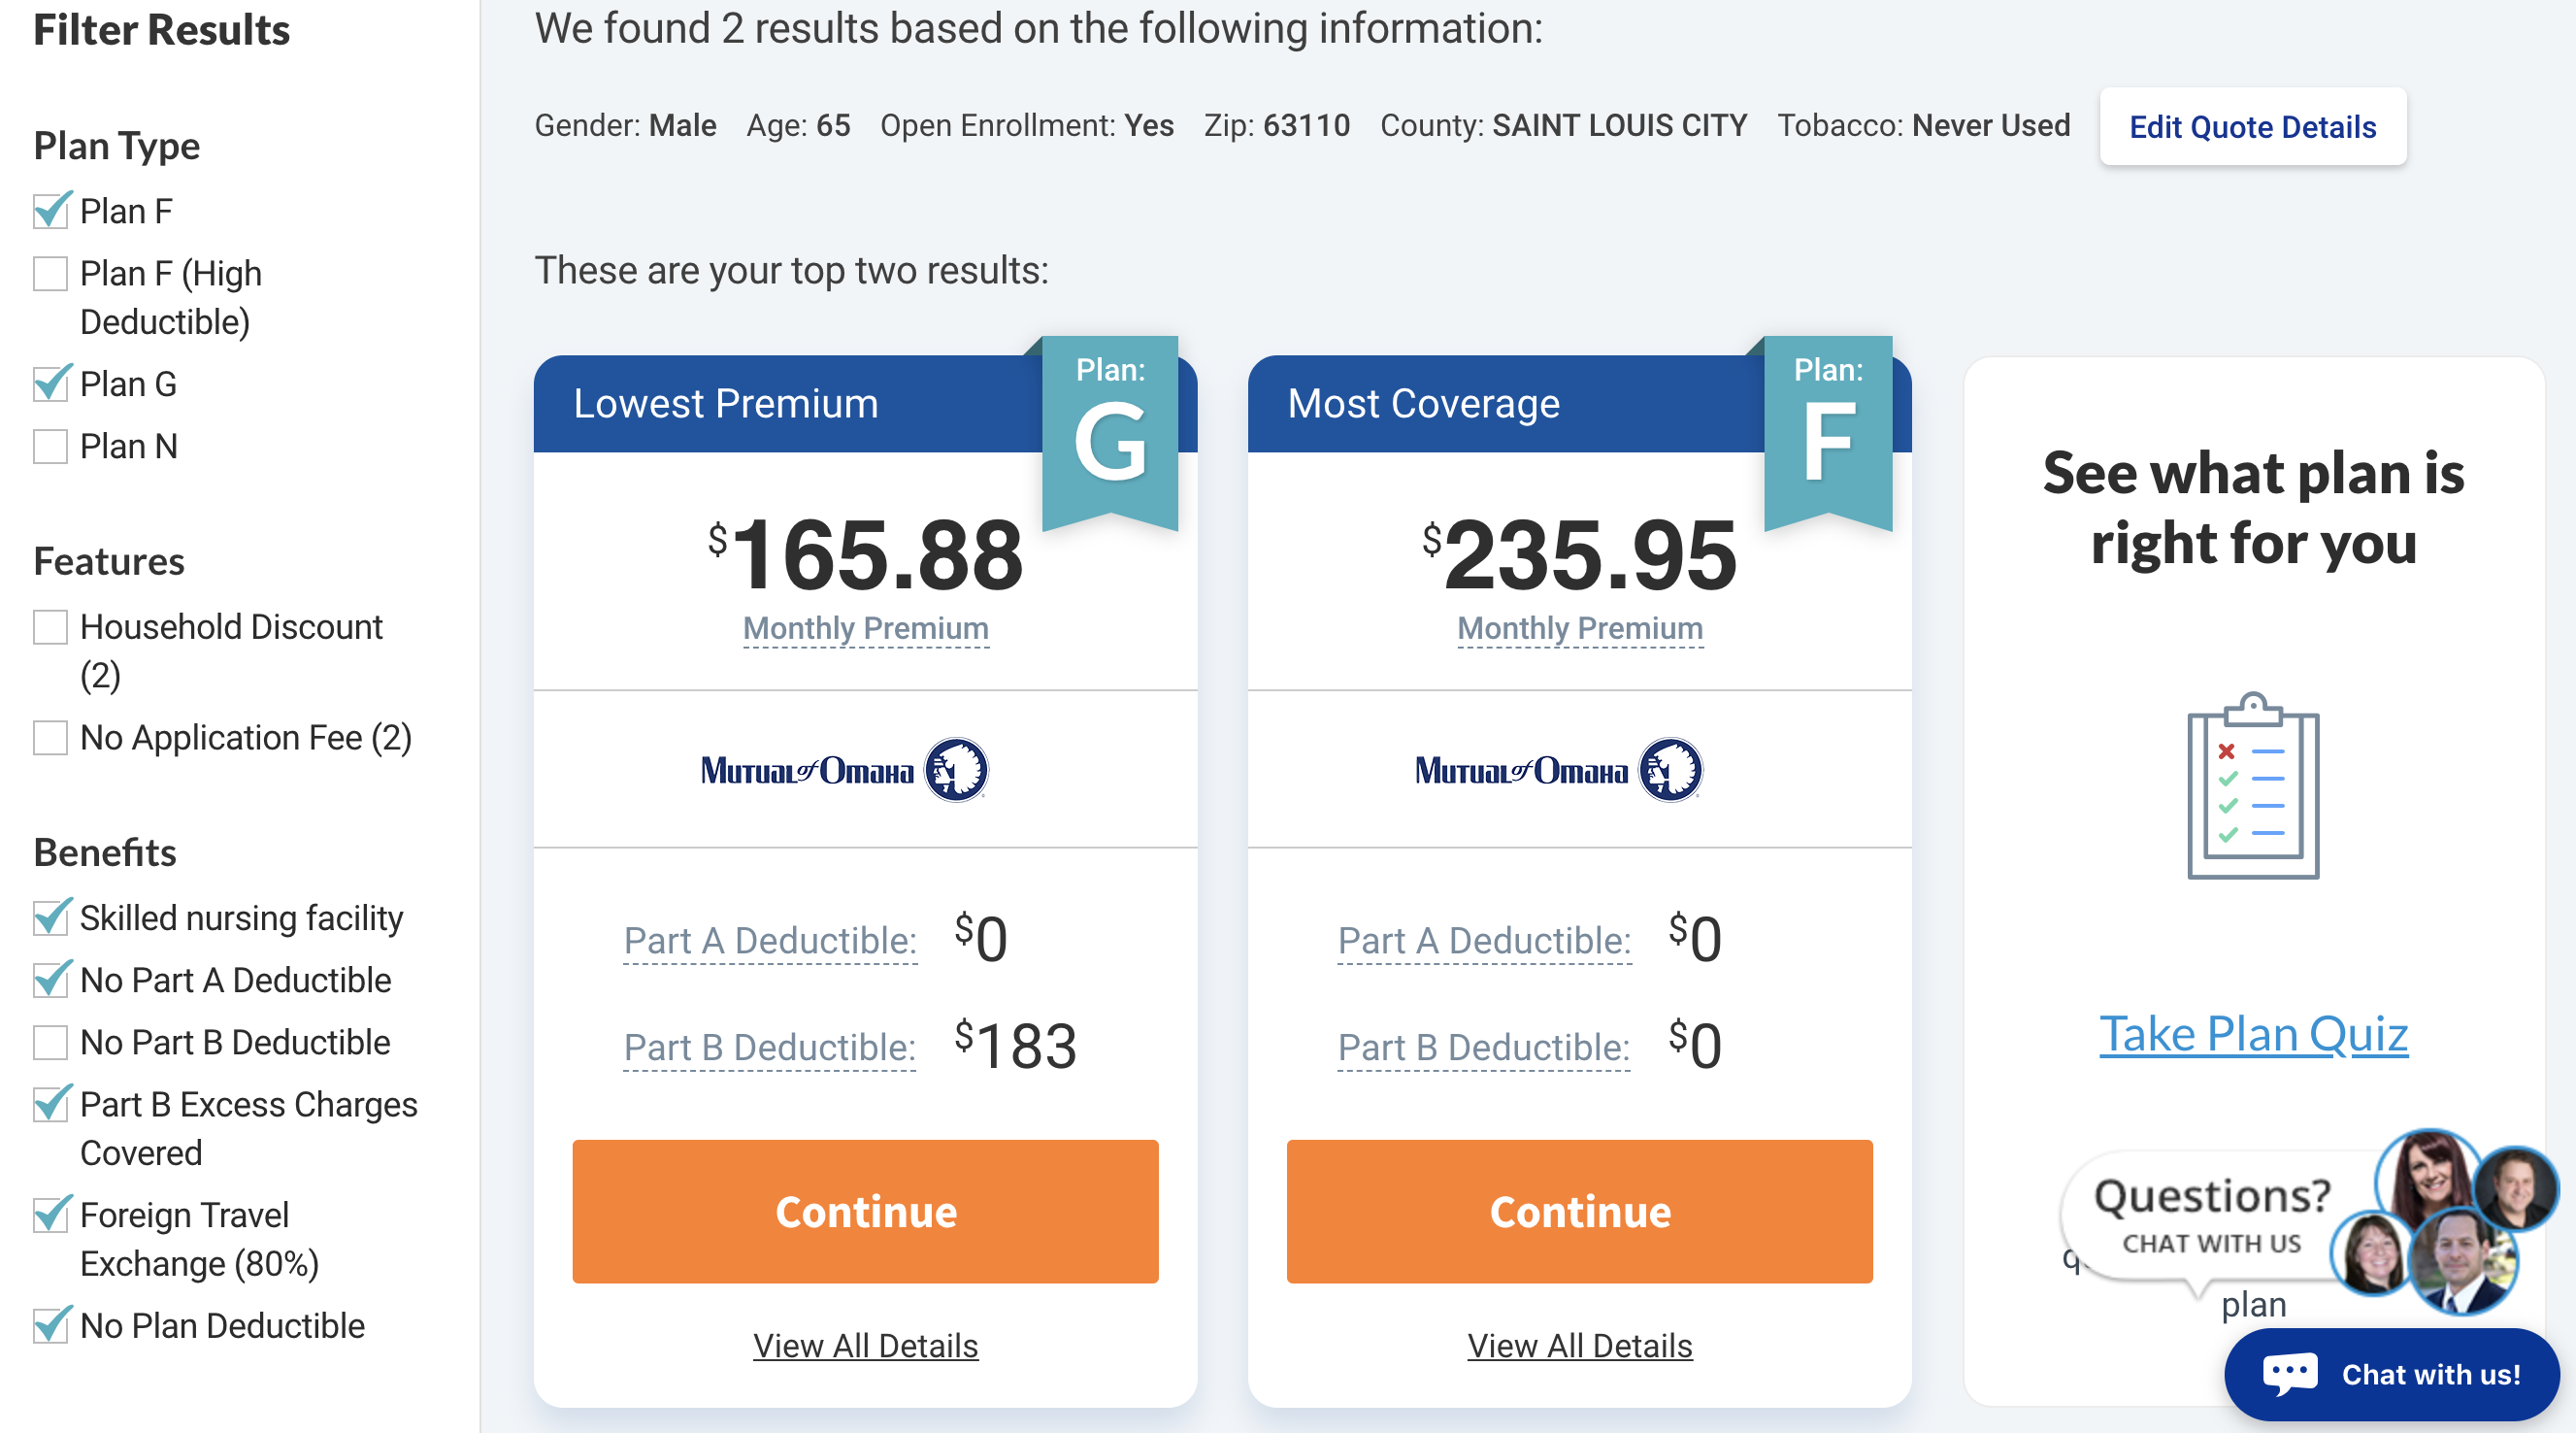Open the Take Plan Quiz link
This screenshot has height=1433, width=2576.
pos(2252,1034)
